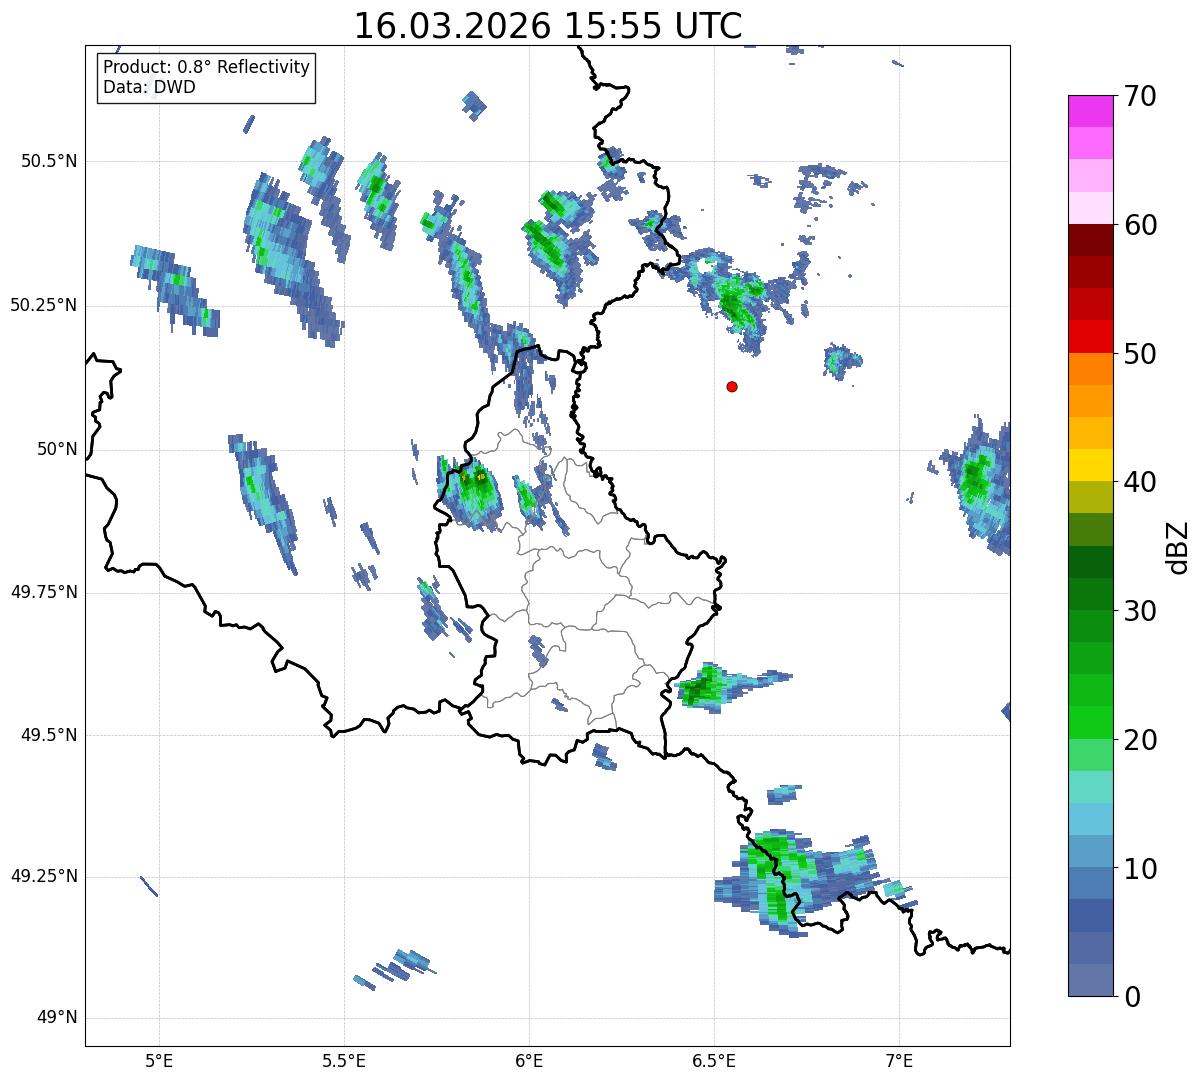Click the "Data: DWD" text
The width and height of the screenshot is (1202, 1081).
coord(149,87)
